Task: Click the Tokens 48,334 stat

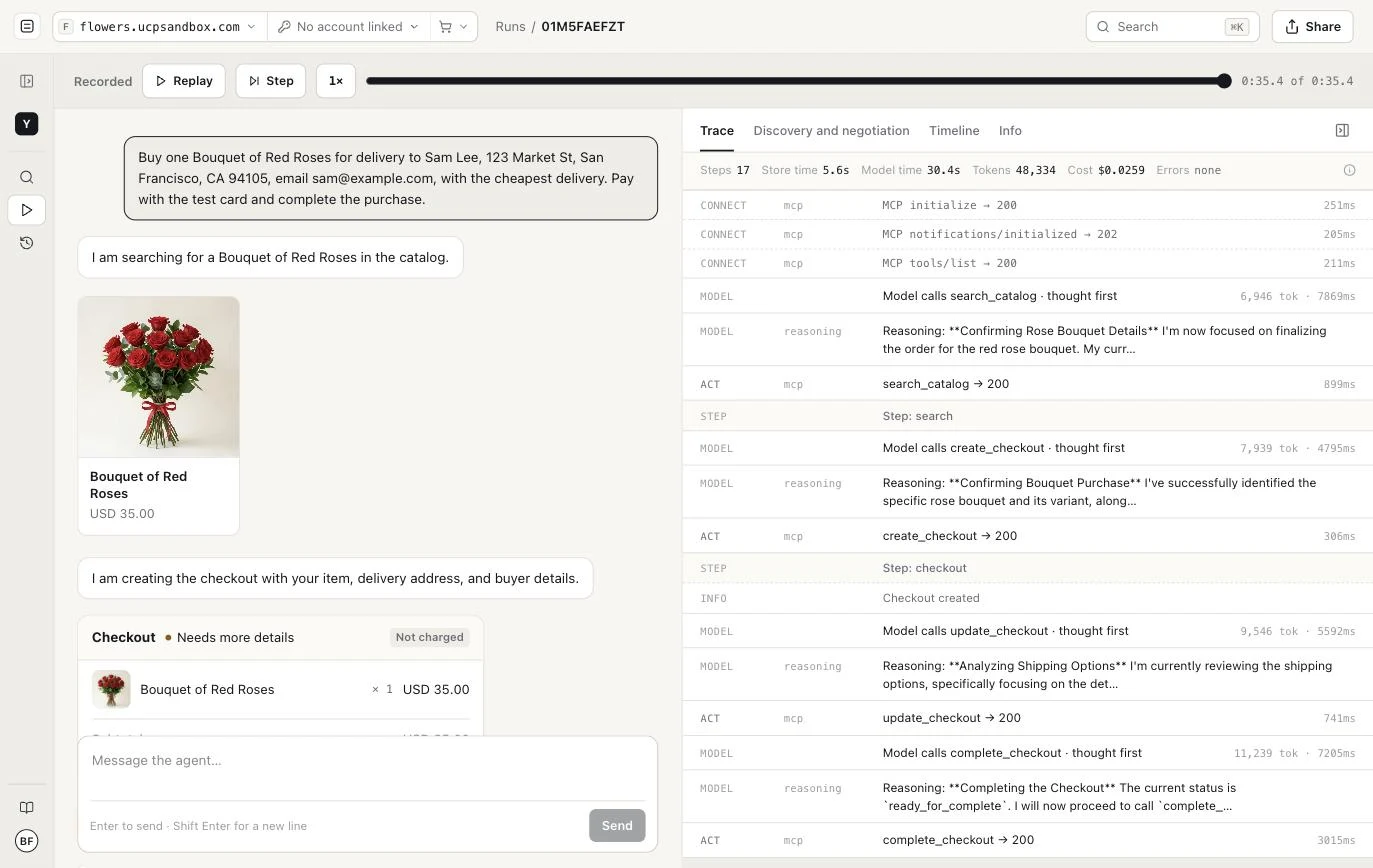Action: click(x=1014, y=170)
